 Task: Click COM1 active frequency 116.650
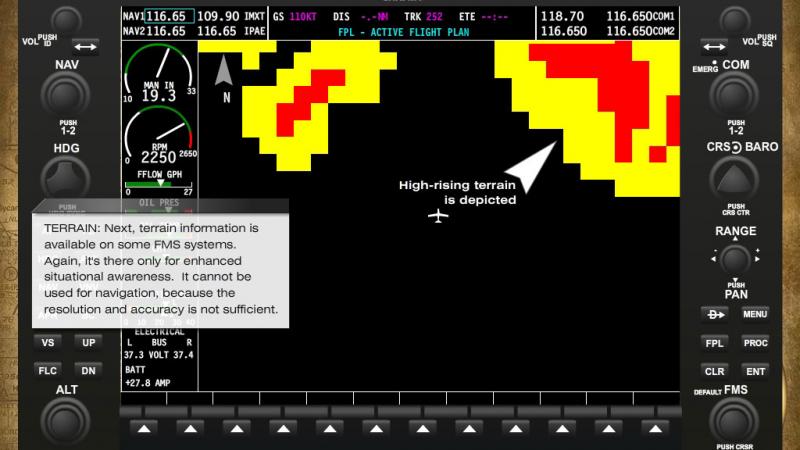point(629,16)
